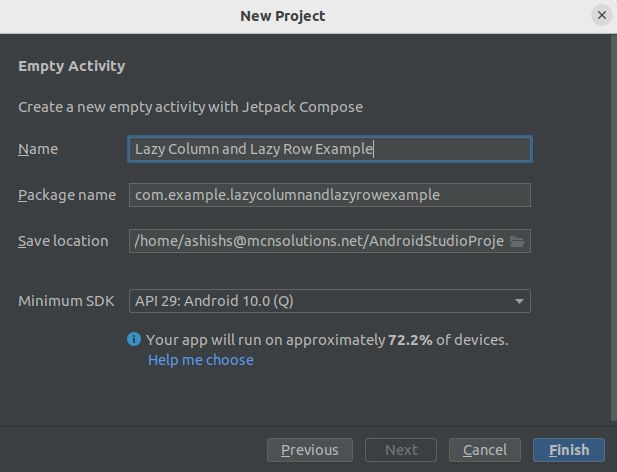
Task: Select the API 29: Android 10.0 (Q) combo box
Action: [x=320, y=301]
